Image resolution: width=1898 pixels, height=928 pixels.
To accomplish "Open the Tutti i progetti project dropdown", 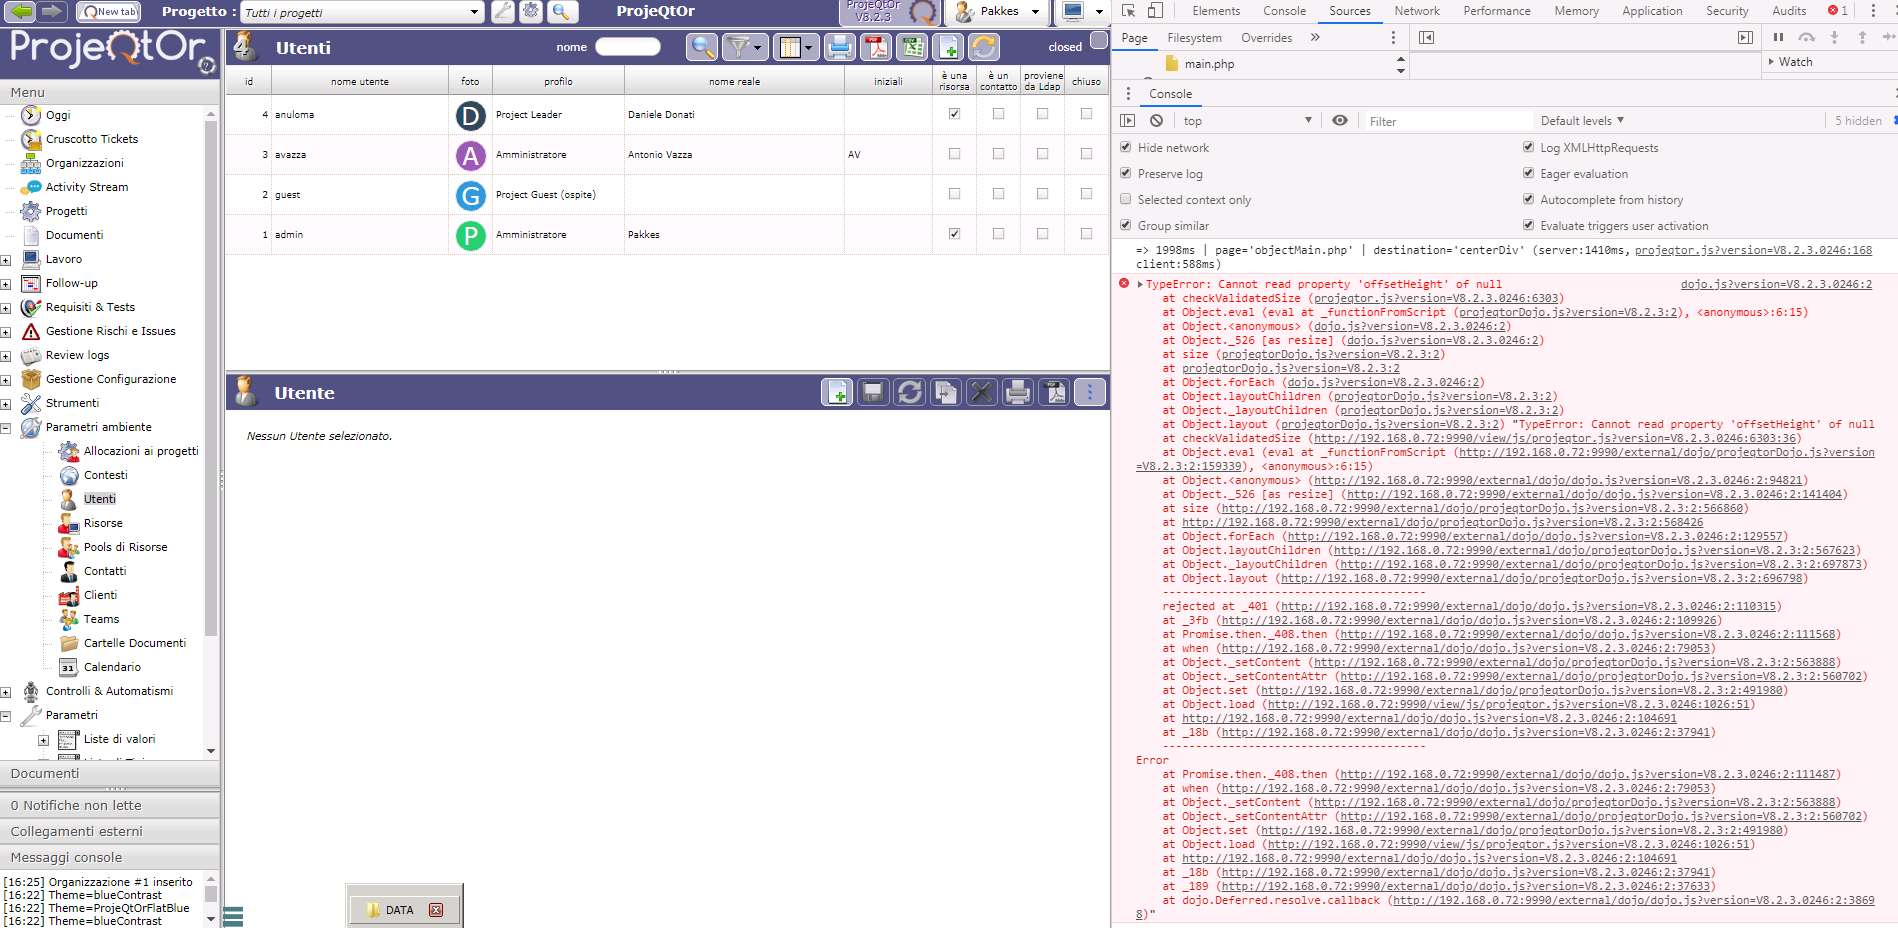I will [x=474, y=13].
